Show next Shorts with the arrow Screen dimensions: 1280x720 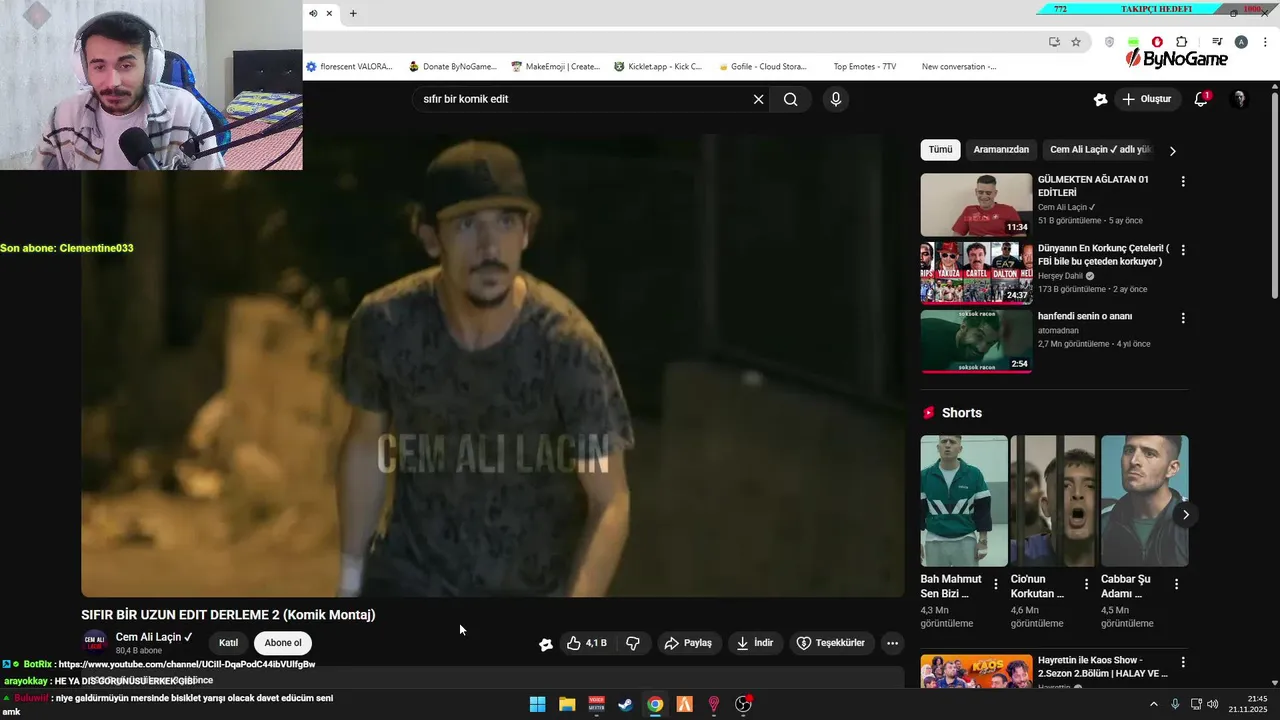(1185, 514)
